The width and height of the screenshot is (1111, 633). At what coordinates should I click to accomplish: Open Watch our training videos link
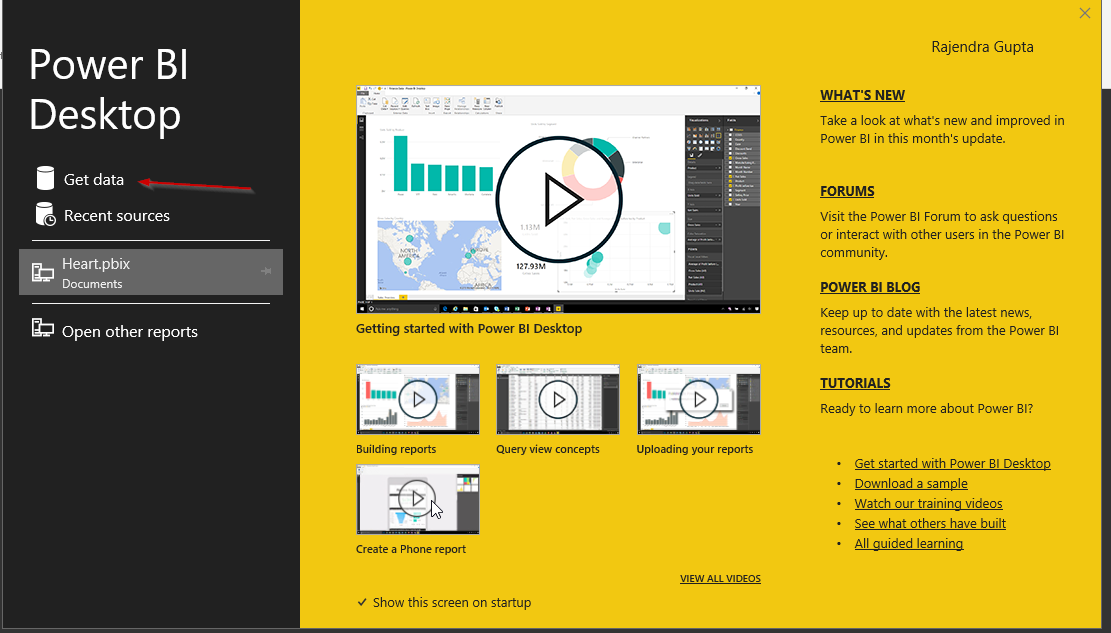point(928,504)
